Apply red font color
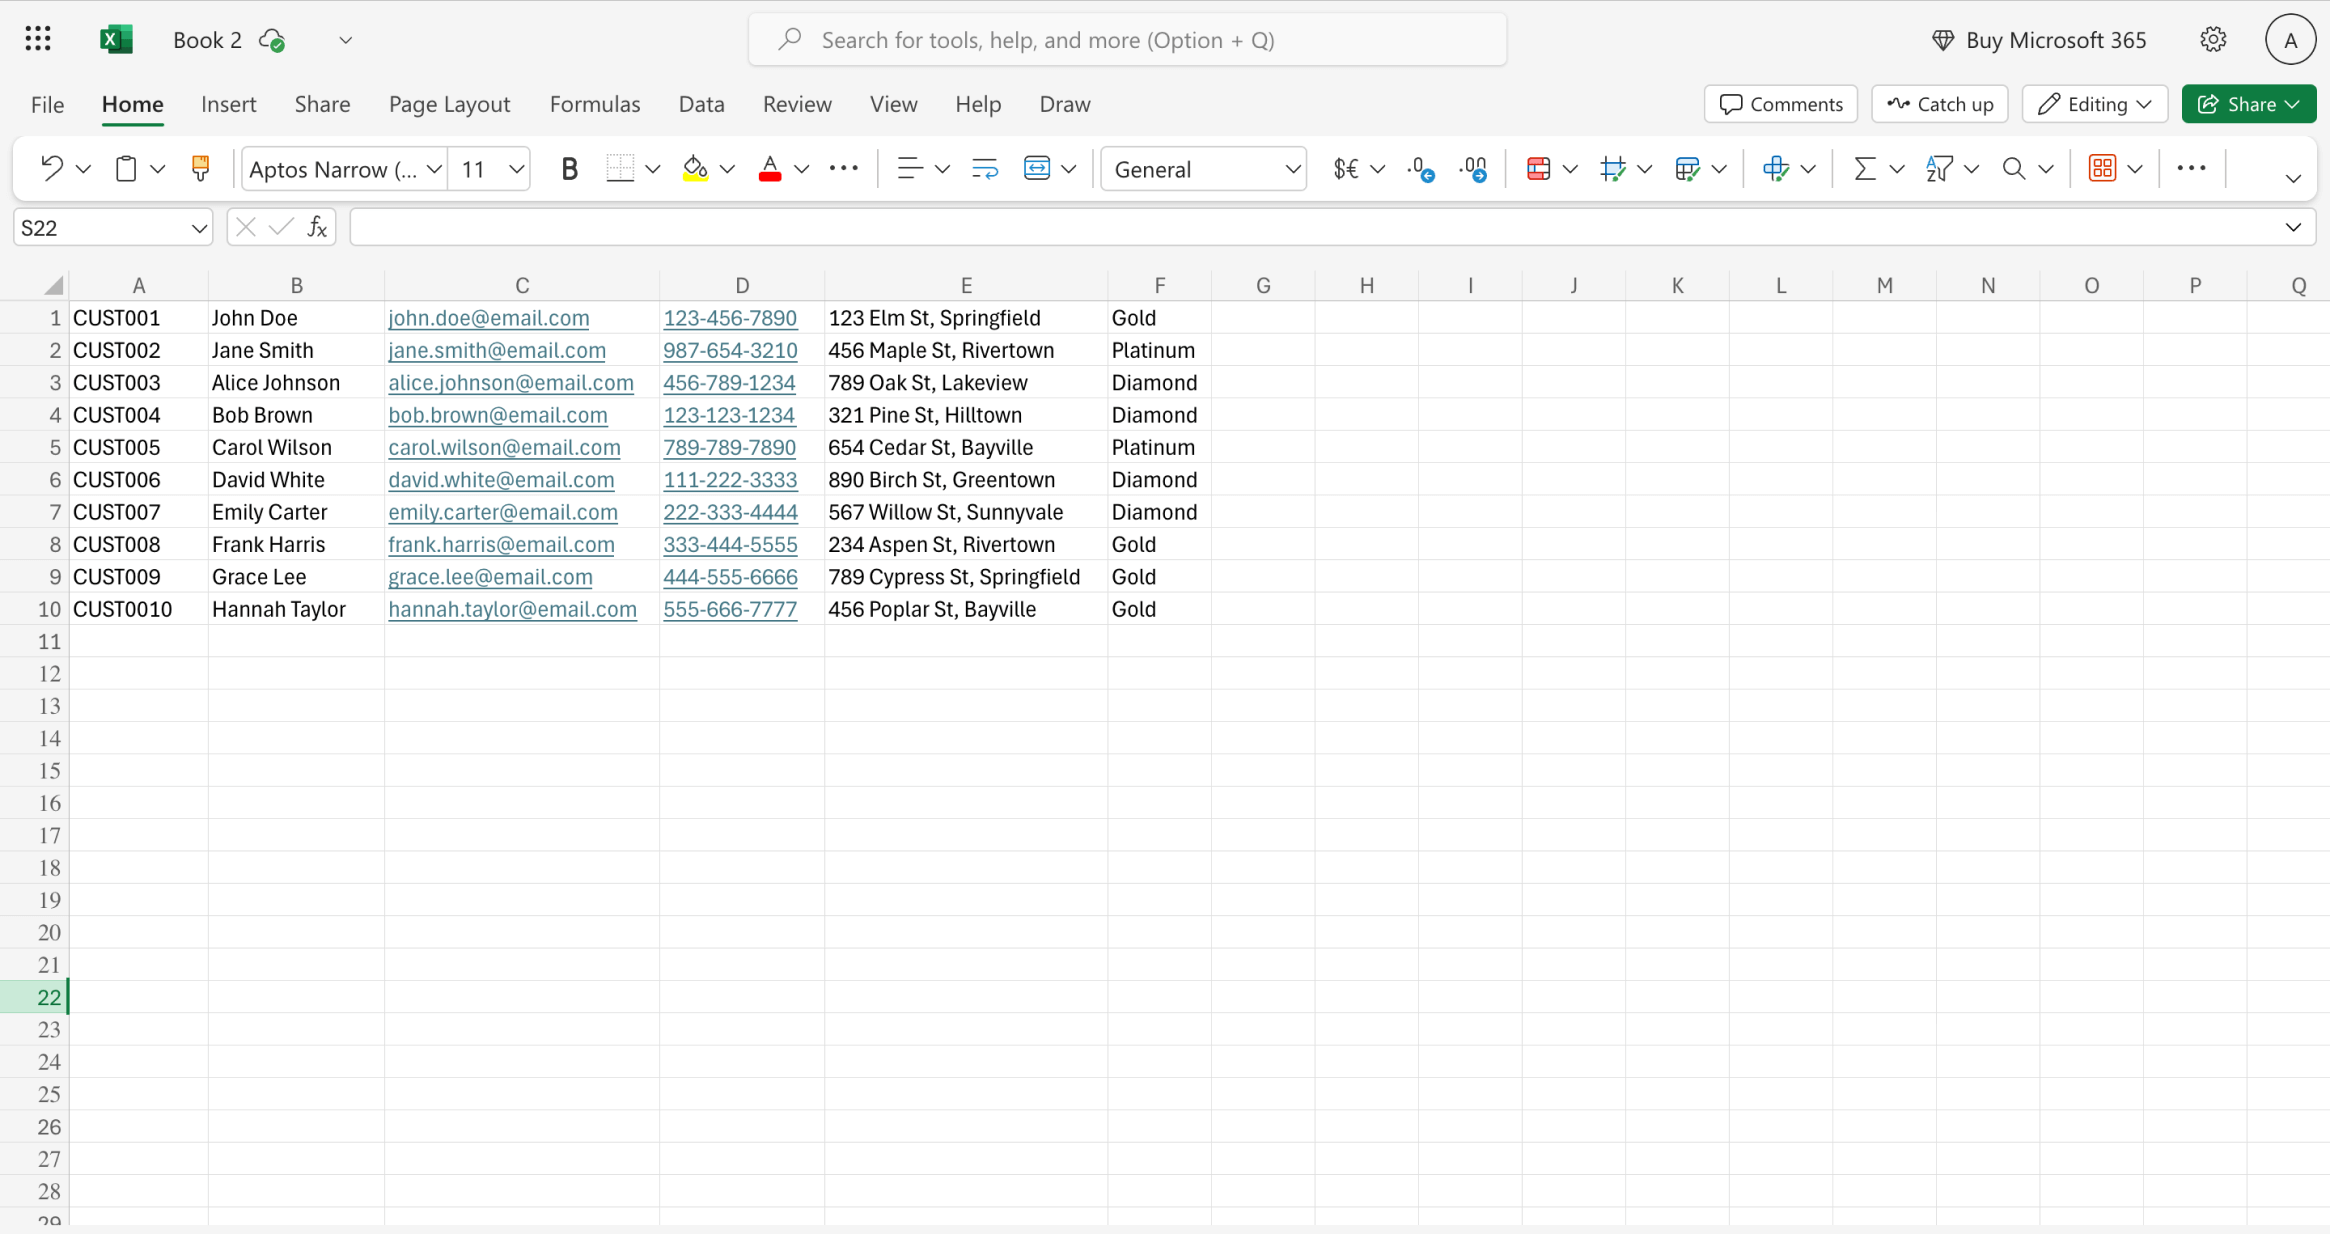Screen dimensions: 2330x1234 coord(769,169)
